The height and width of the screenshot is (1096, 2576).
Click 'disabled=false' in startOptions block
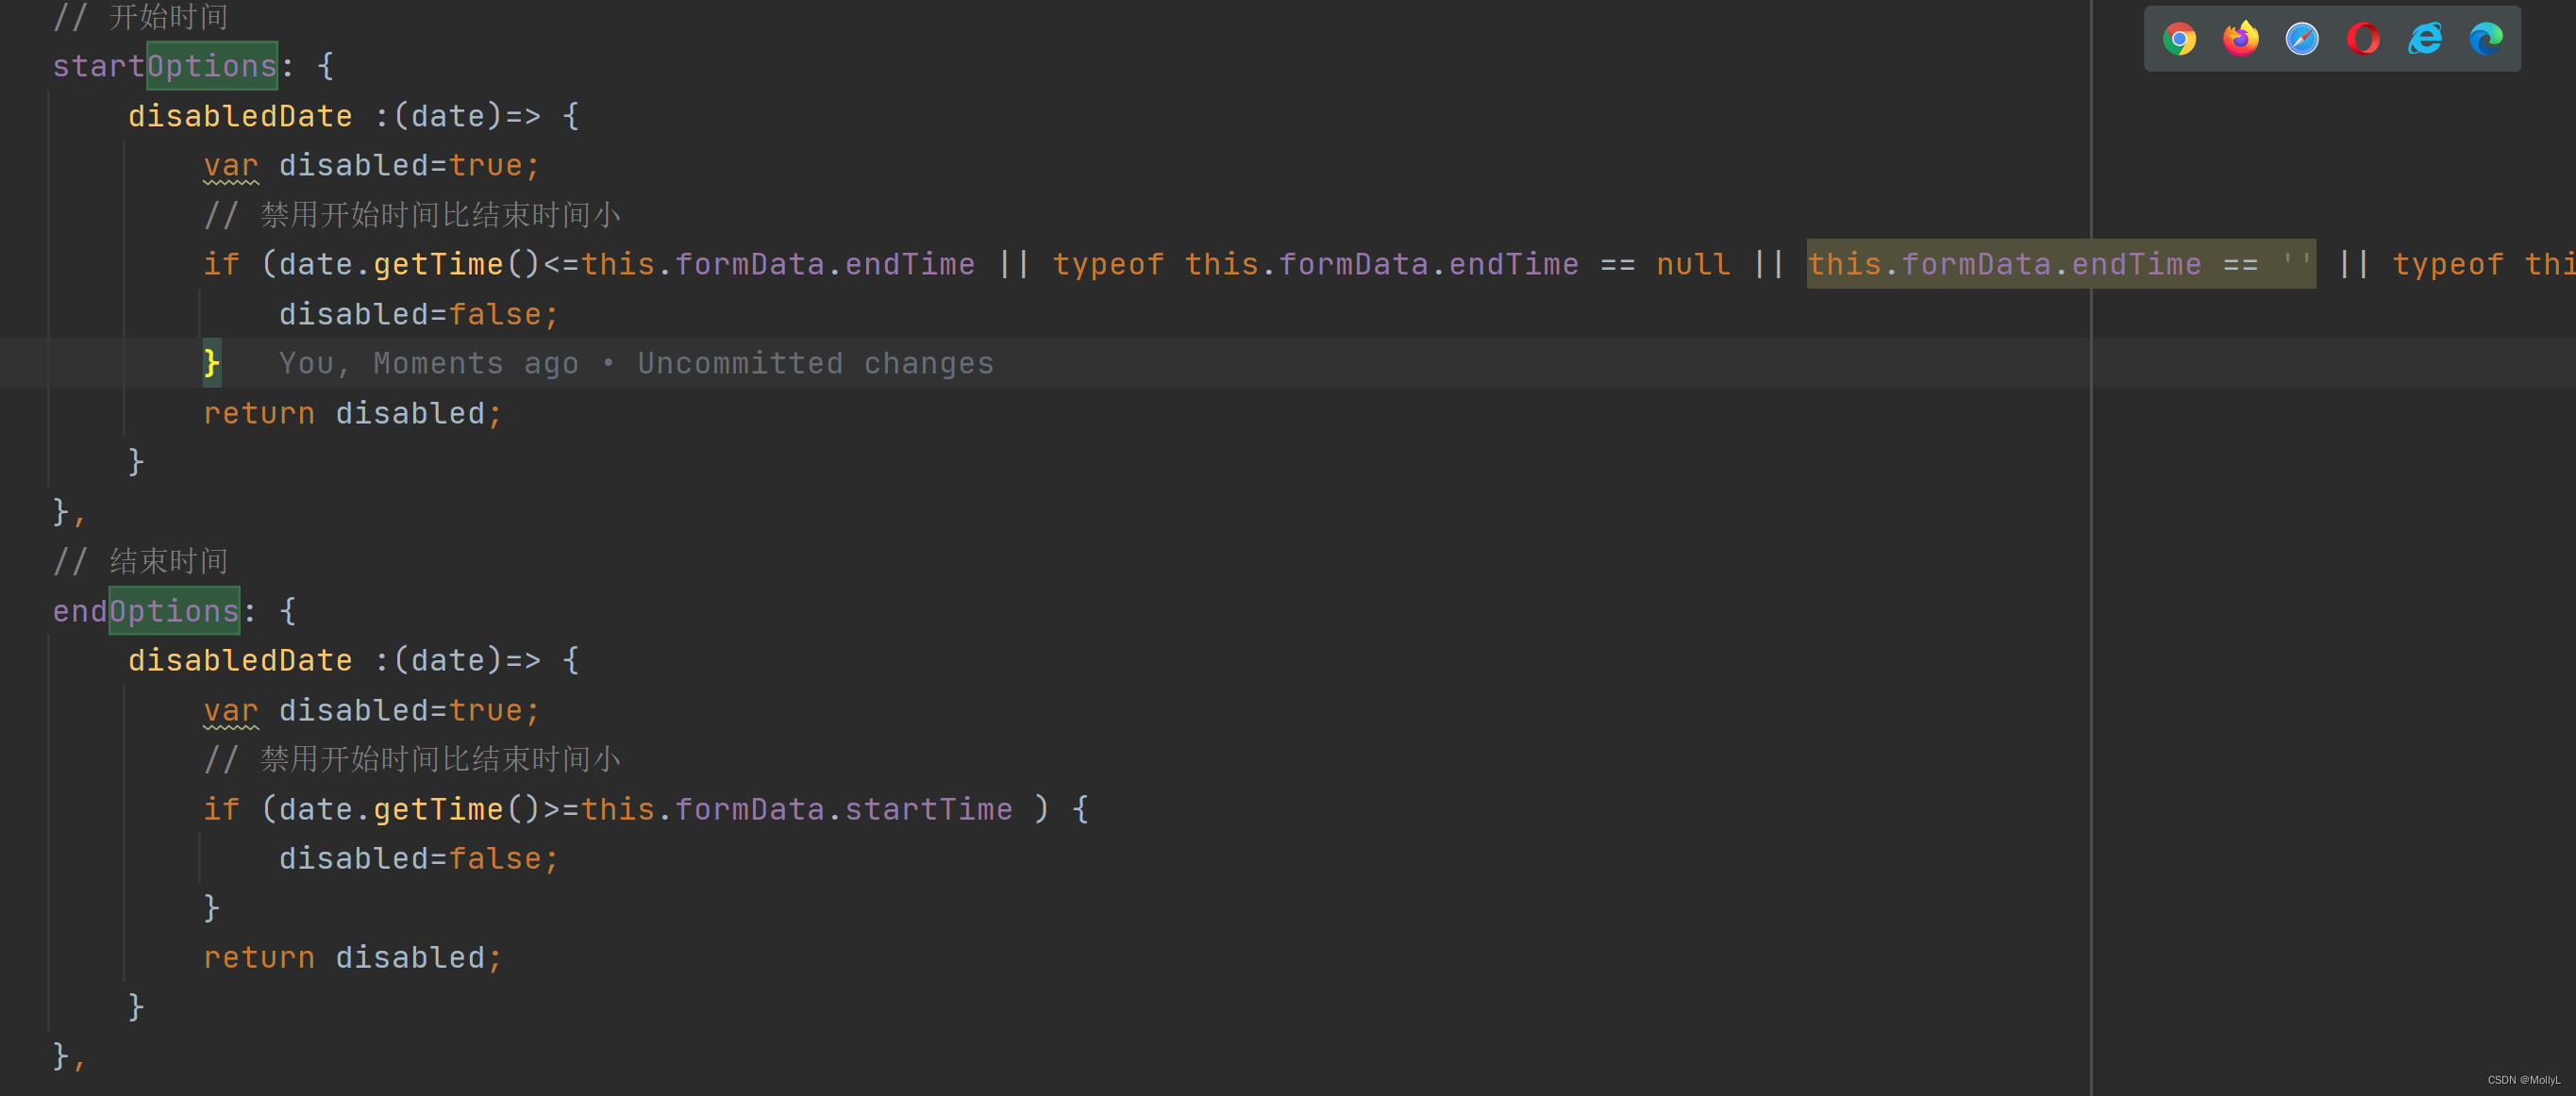(418, 314)
